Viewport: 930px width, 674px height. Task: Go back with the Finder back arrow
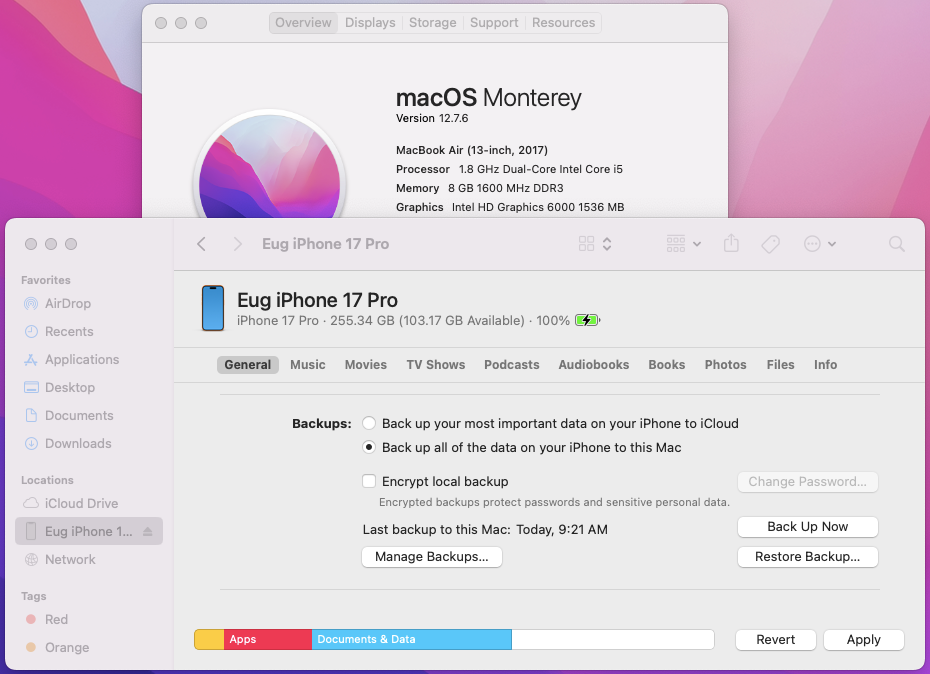point(202,244)
